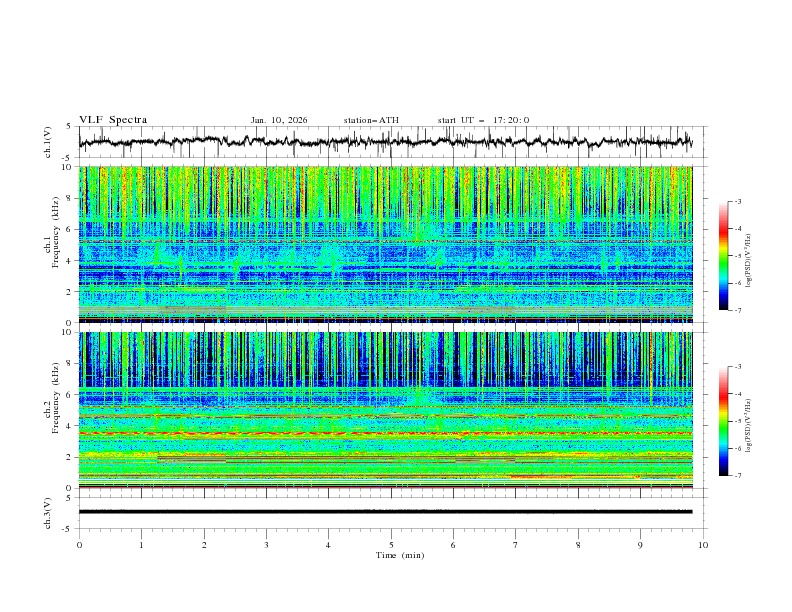Click the upper log(PSD) colorbar label
The width and height of the screenshot is (792, 612).
coord(749,255)
